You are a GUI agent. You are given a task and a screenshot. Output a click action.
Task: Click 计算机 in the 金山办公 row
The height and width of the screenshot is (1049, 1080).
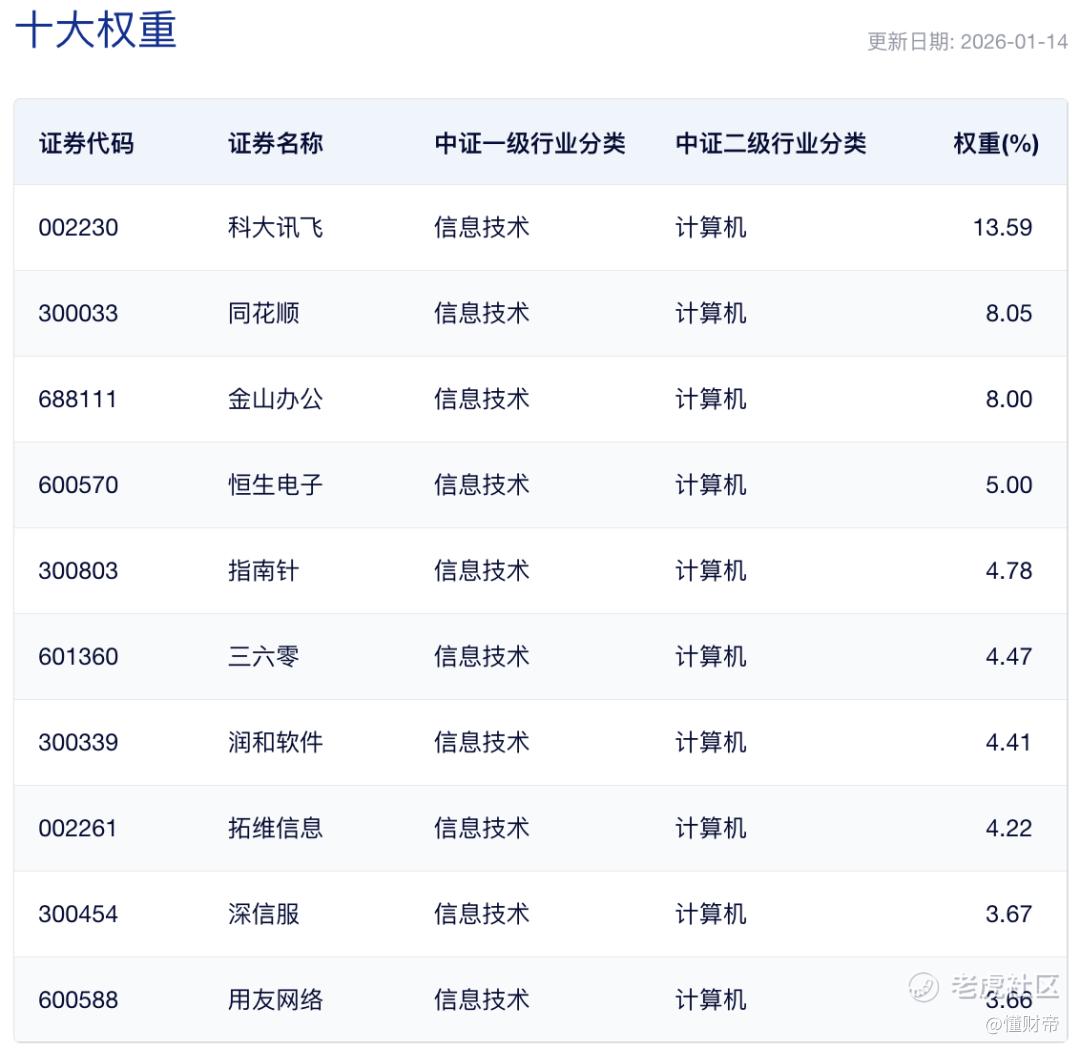coord(711,399)
